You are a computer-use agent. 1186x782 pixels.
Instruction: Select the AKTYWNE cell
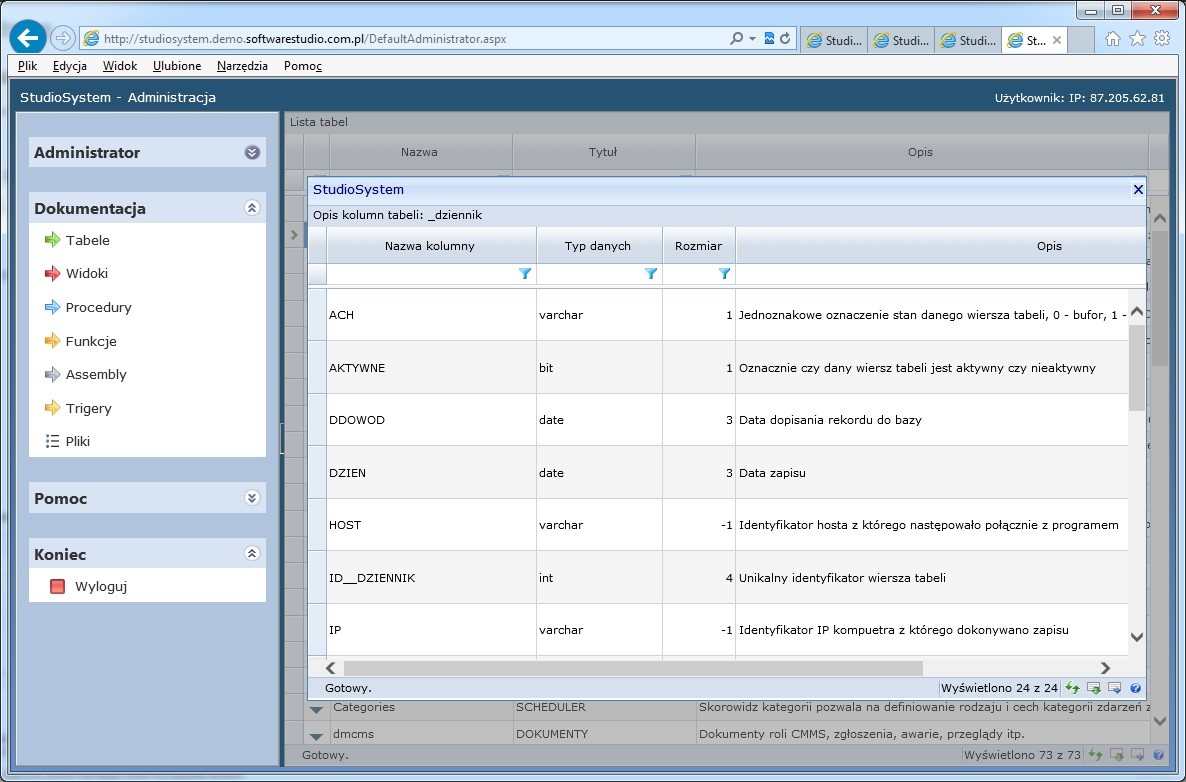[x=431, y=368]
